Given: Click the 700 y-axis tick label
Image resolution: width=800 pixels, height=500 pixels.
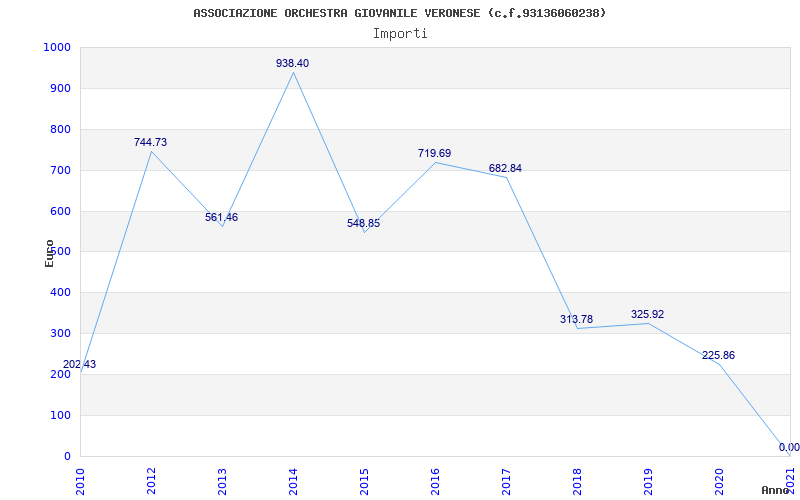Looking at the screenshot, I should point(60,170).
